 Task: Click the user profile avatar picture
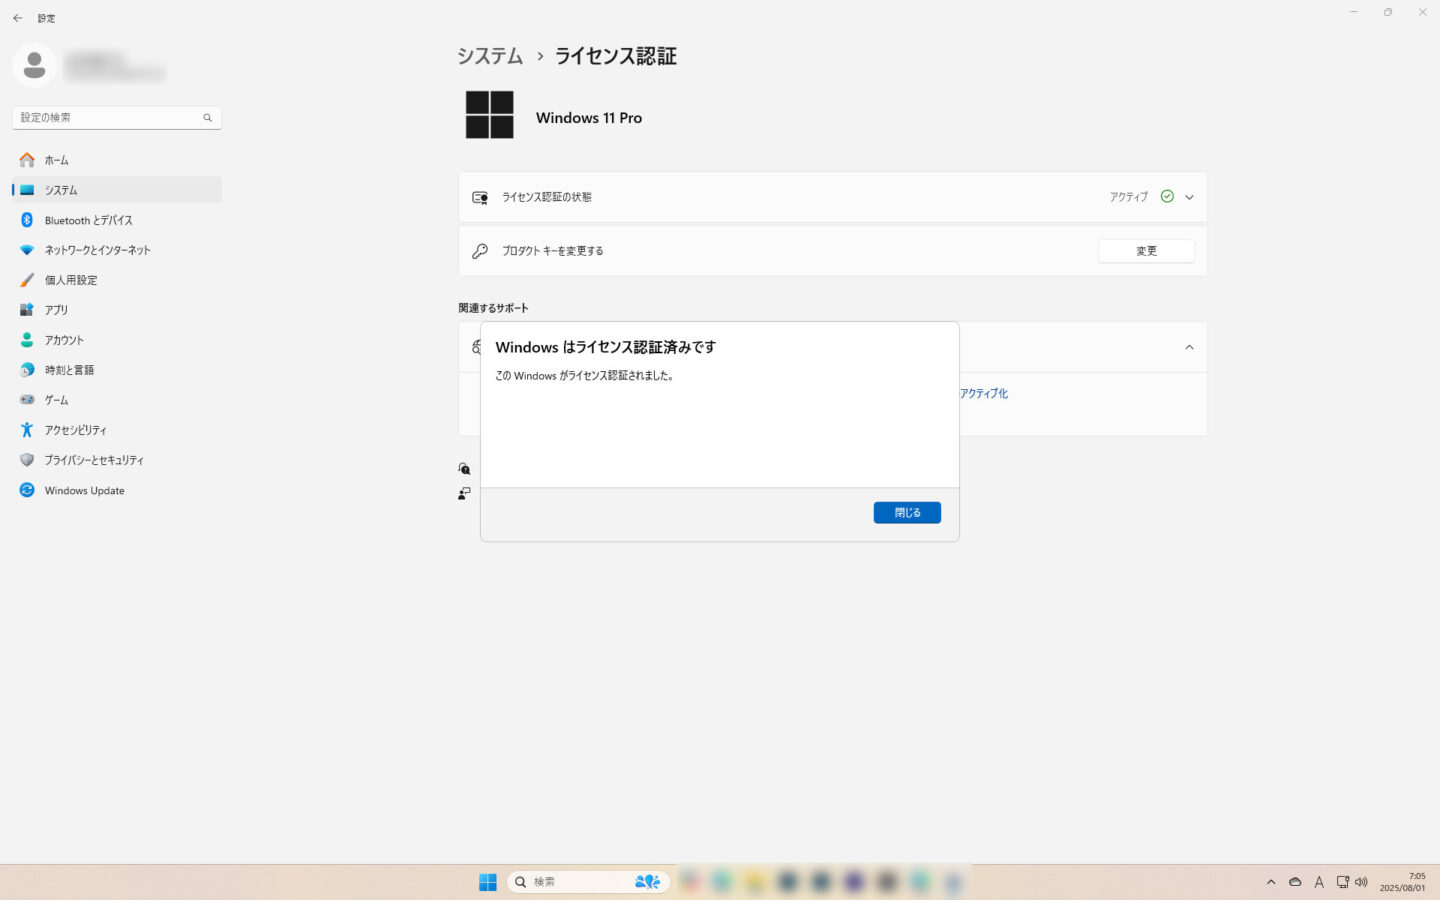tap(34, 66)
